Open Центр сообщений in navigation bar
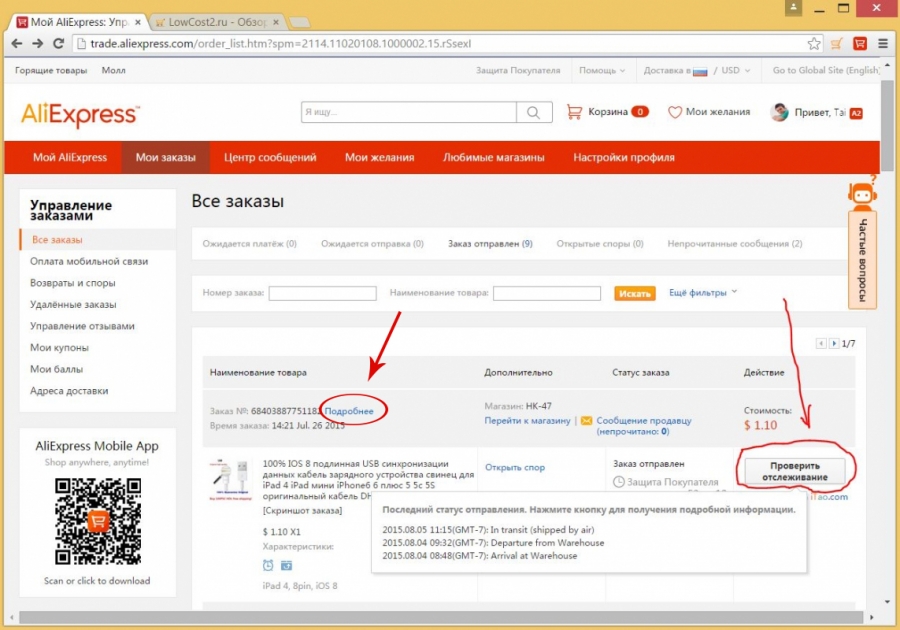Screen dimensions: 900x630 click(270, 158)
